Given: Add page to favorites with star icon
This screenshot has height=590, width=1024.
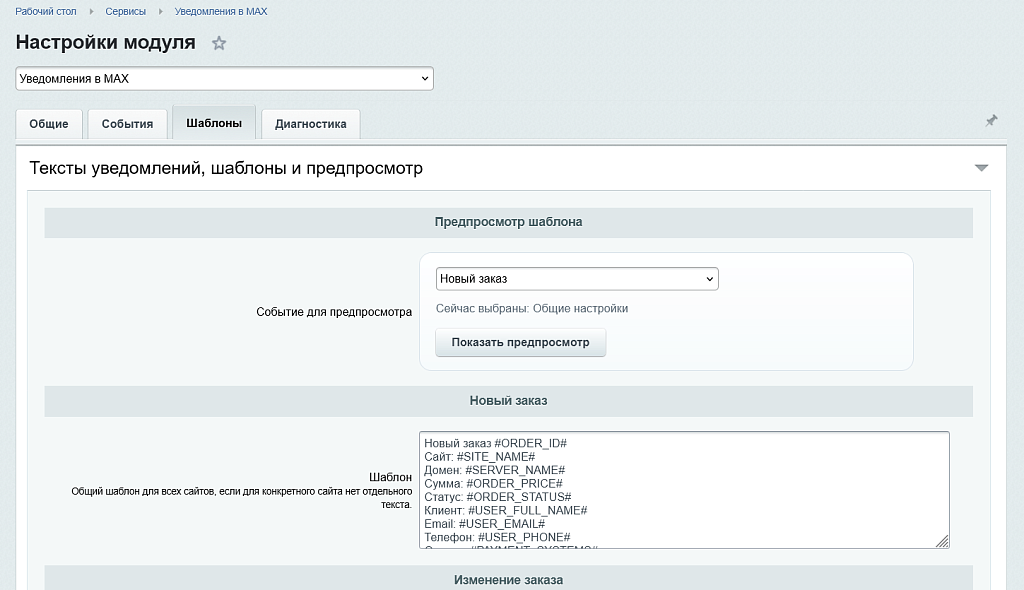Looking at the screenshot, I should coord(219,43).
